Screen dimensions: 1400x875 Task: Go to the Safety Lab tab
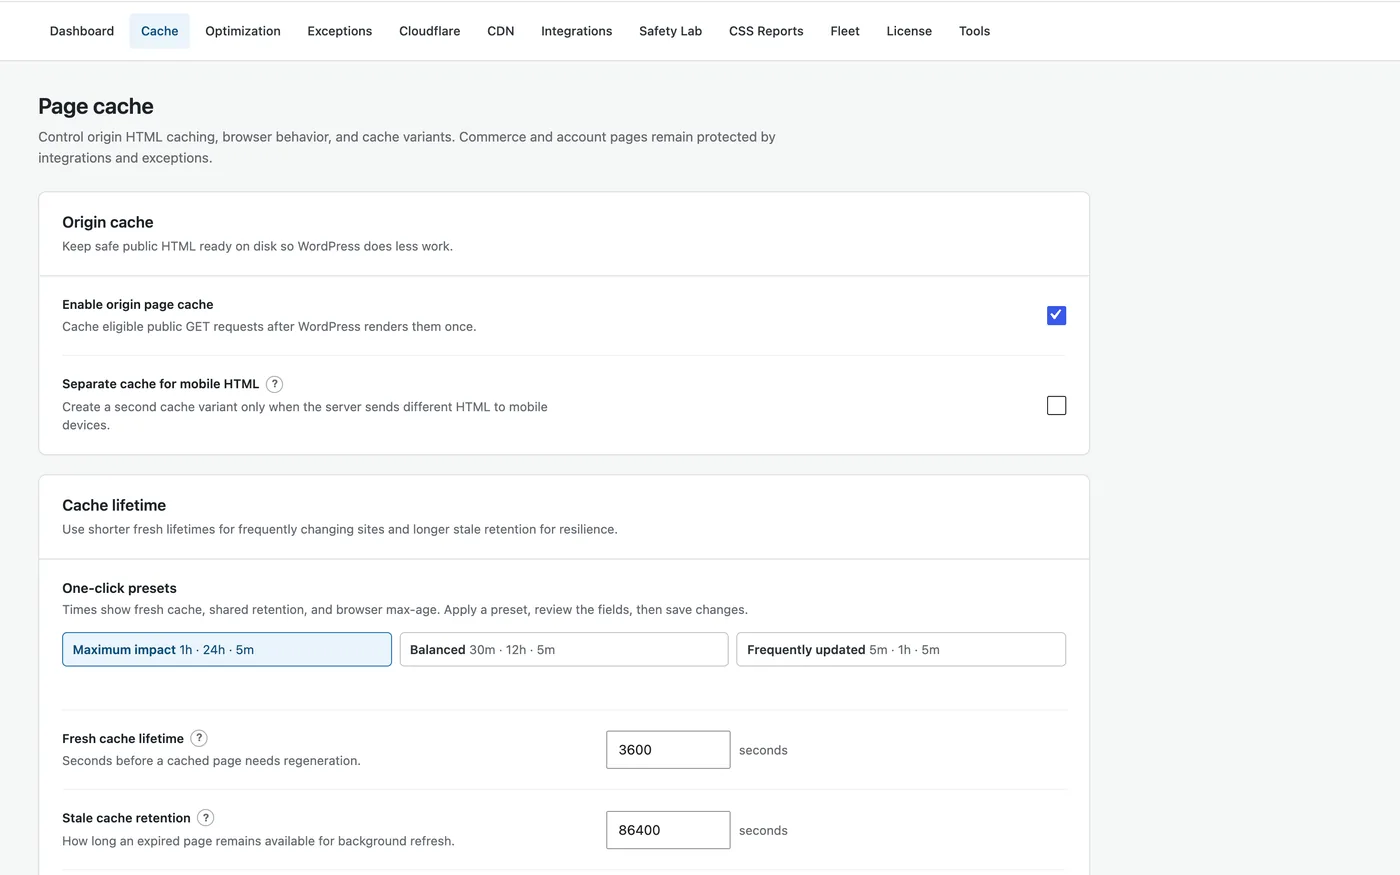[x=671, y=31]
